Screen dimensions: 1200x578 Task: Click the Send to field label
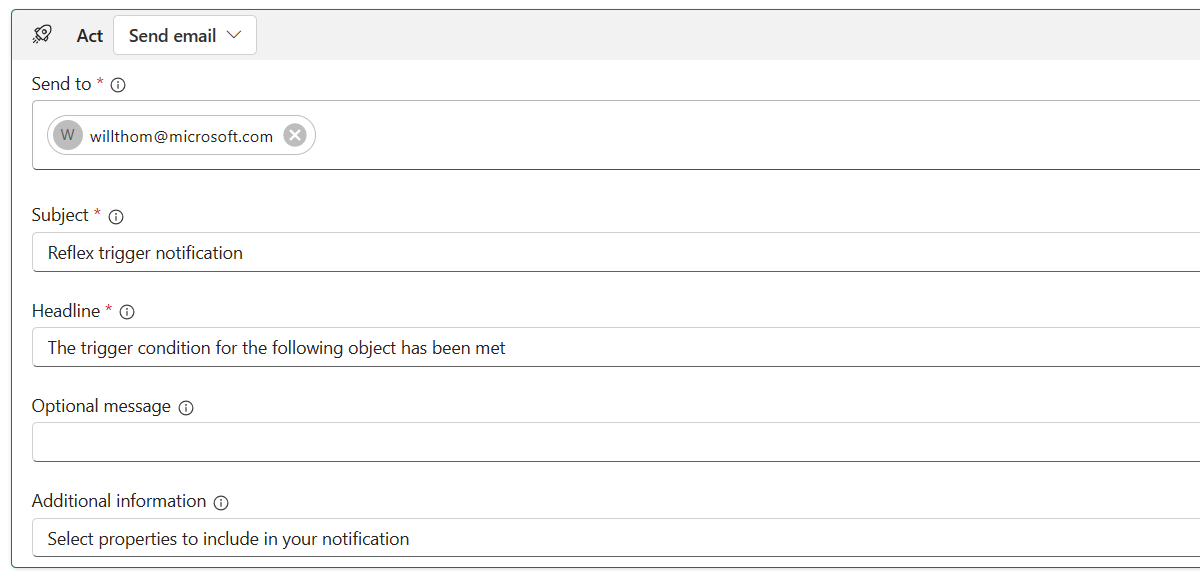pos(61,84)
